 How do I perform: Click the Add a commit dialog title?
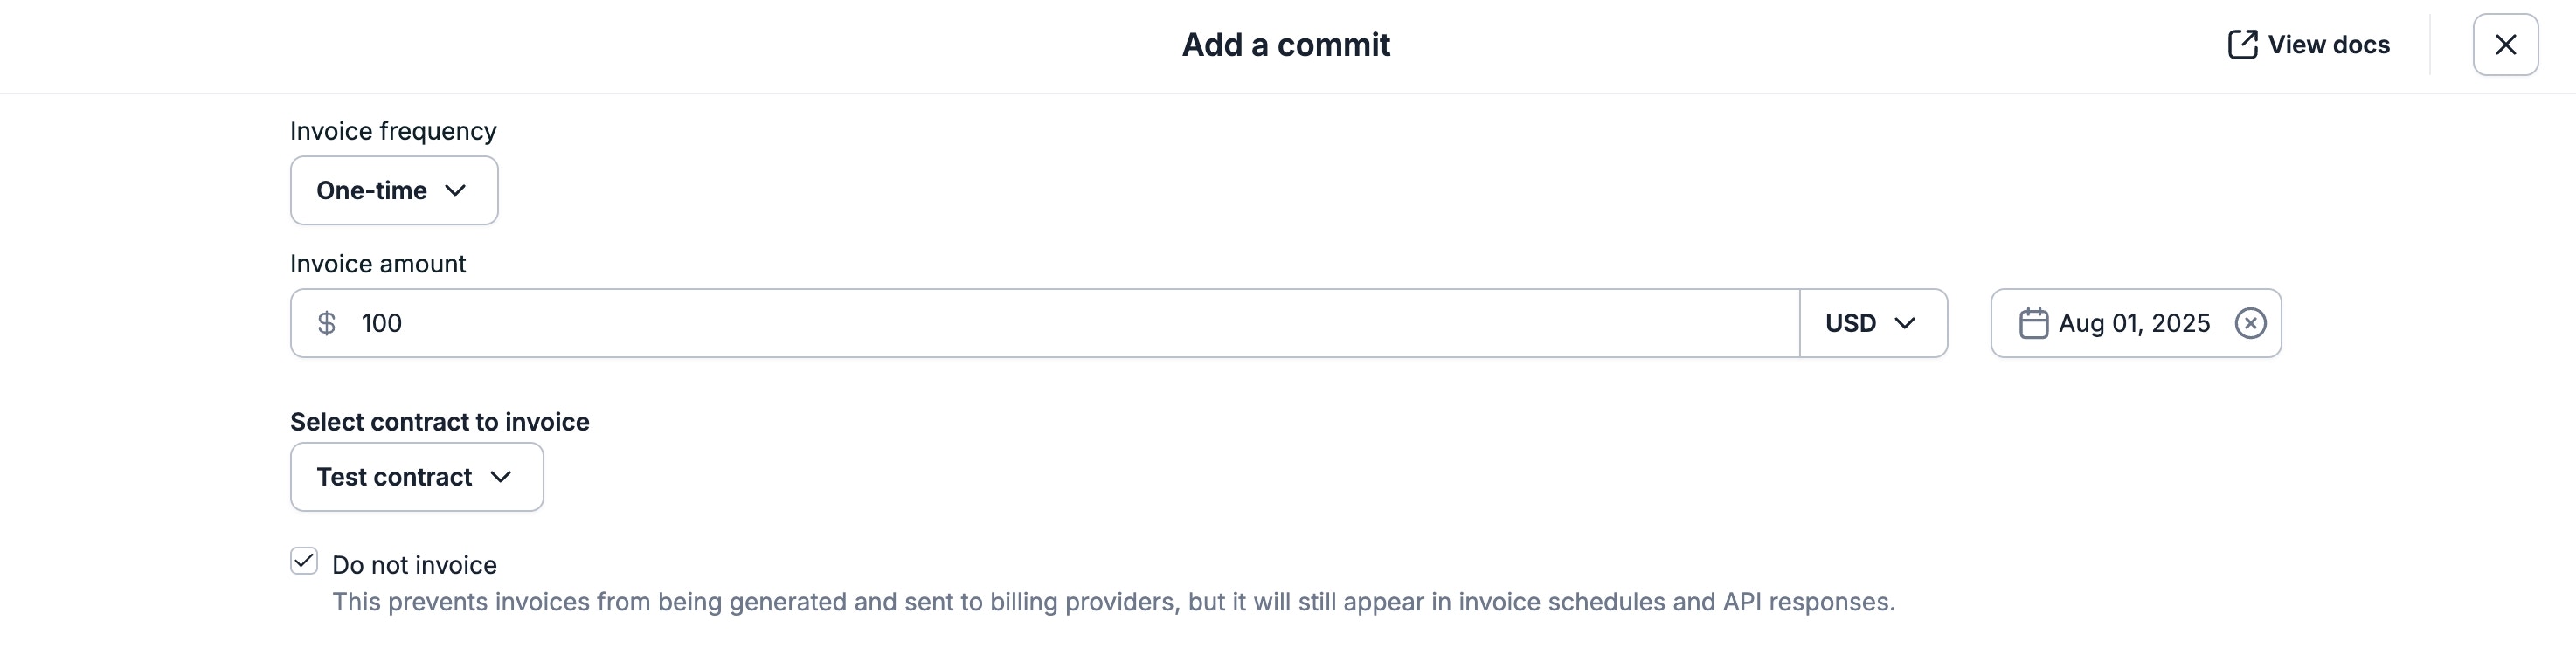(1286, 44)
